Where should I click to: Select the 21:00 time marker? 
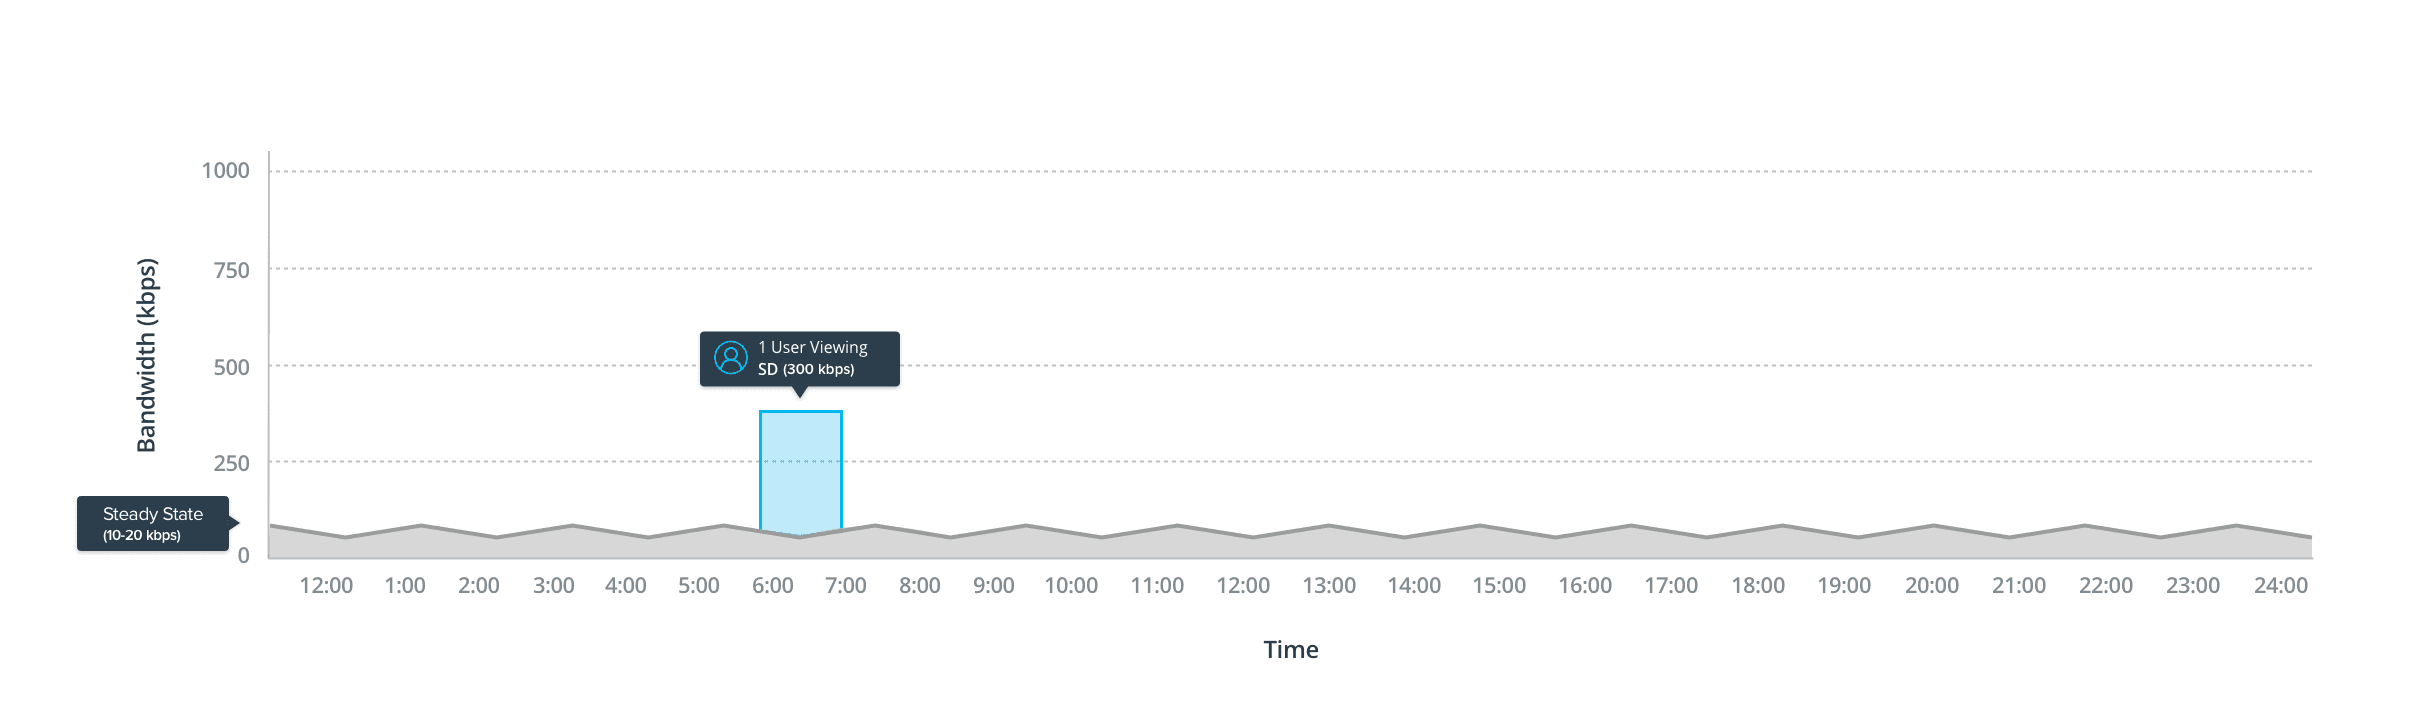tap(2019, 586)
